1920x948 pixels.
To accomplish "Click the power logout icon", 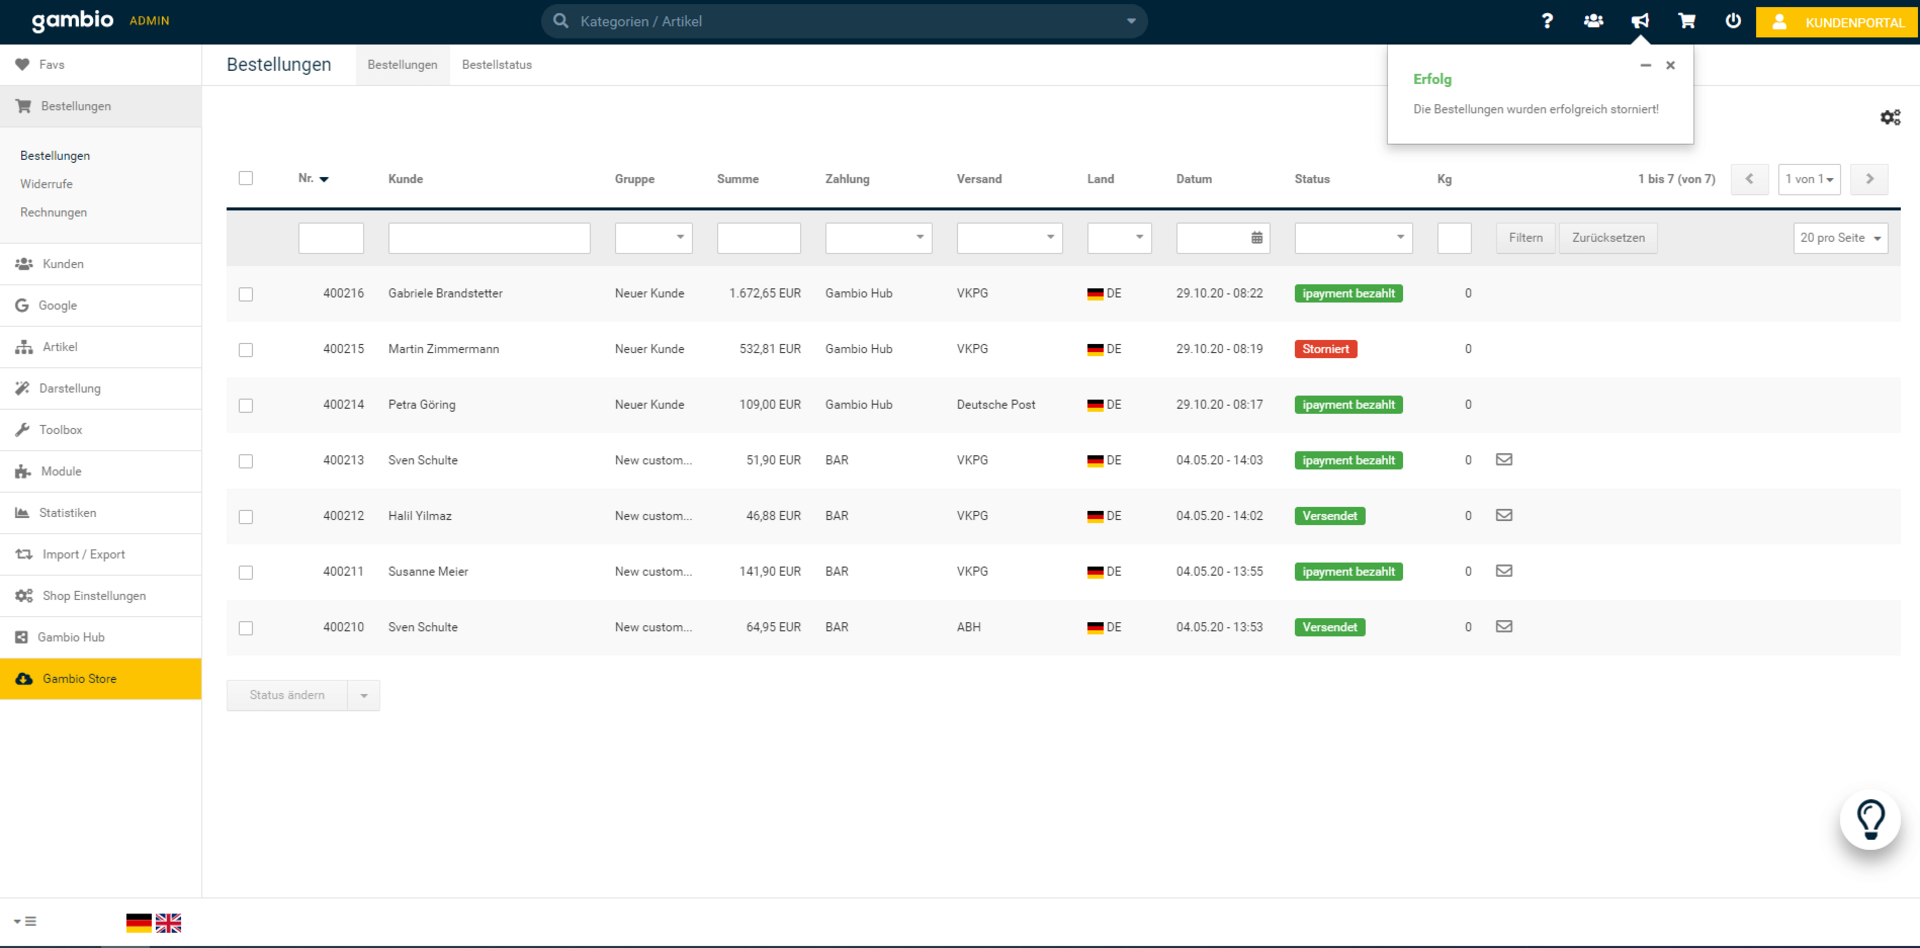I will point(1733,21).
